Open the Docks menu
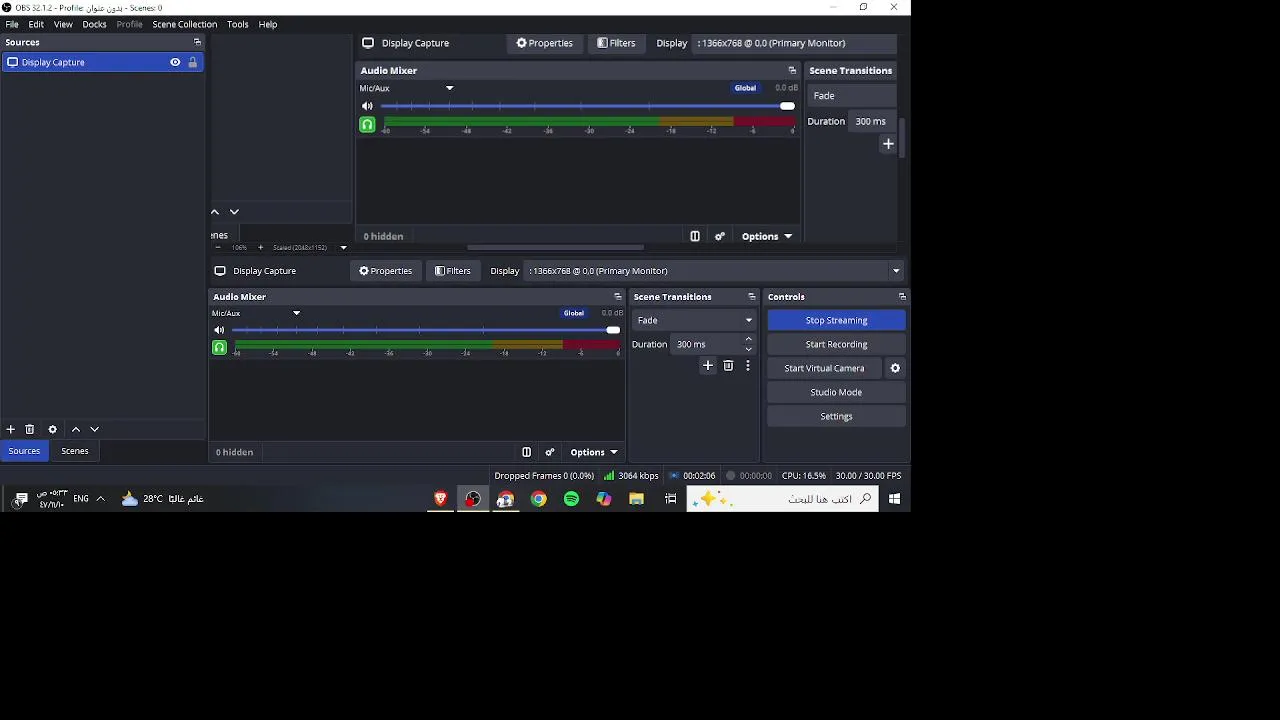Screen dimensions: 1280x720 [94, 24]
